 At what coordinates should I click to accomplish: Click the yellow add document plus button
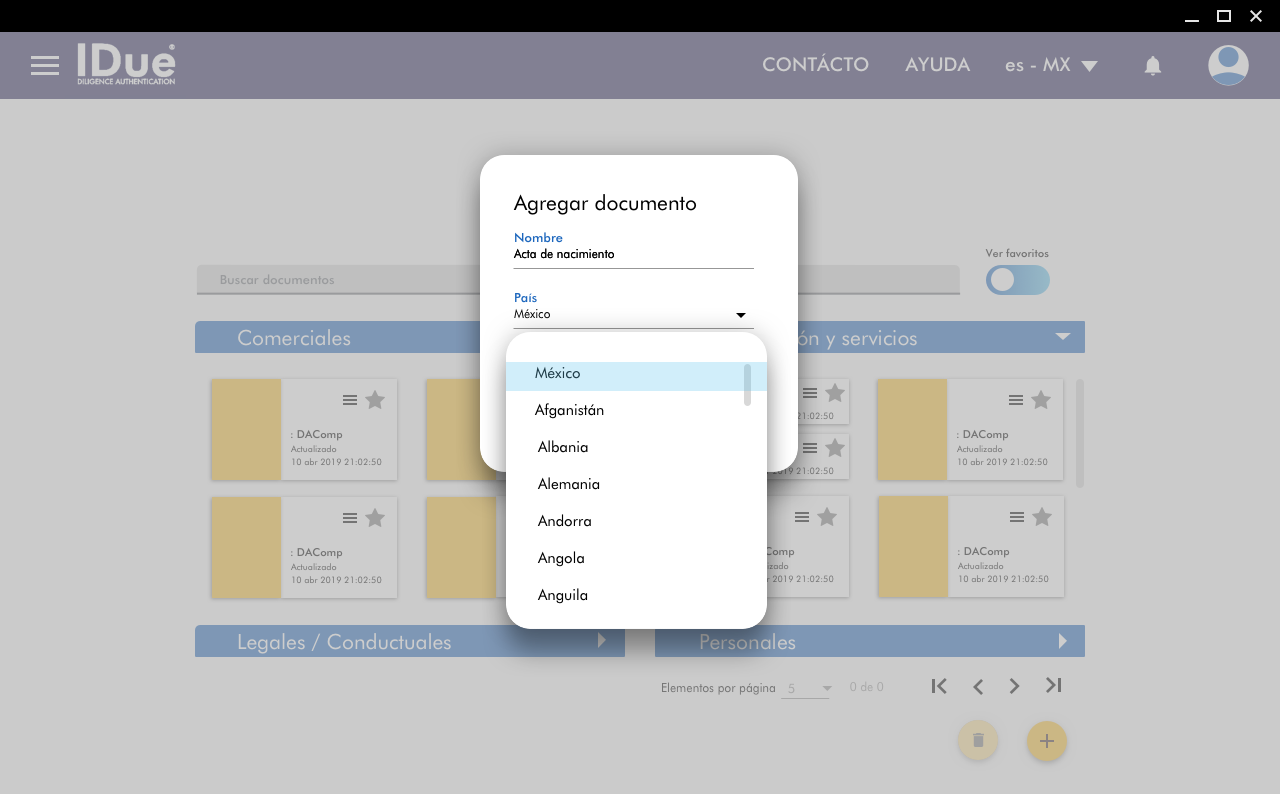1046,741
